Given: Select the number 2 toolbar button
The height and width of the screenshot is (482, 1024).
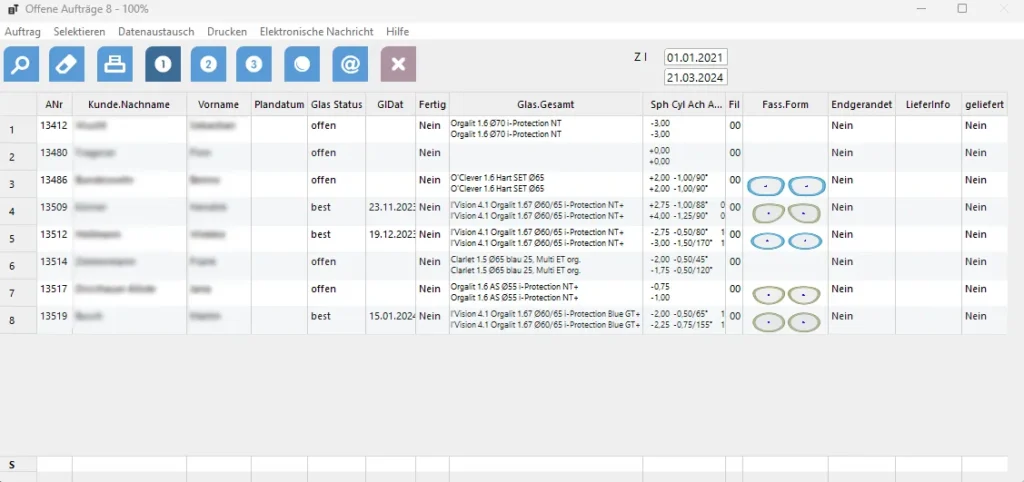Looking at the screenshot, I should point(208,64).
